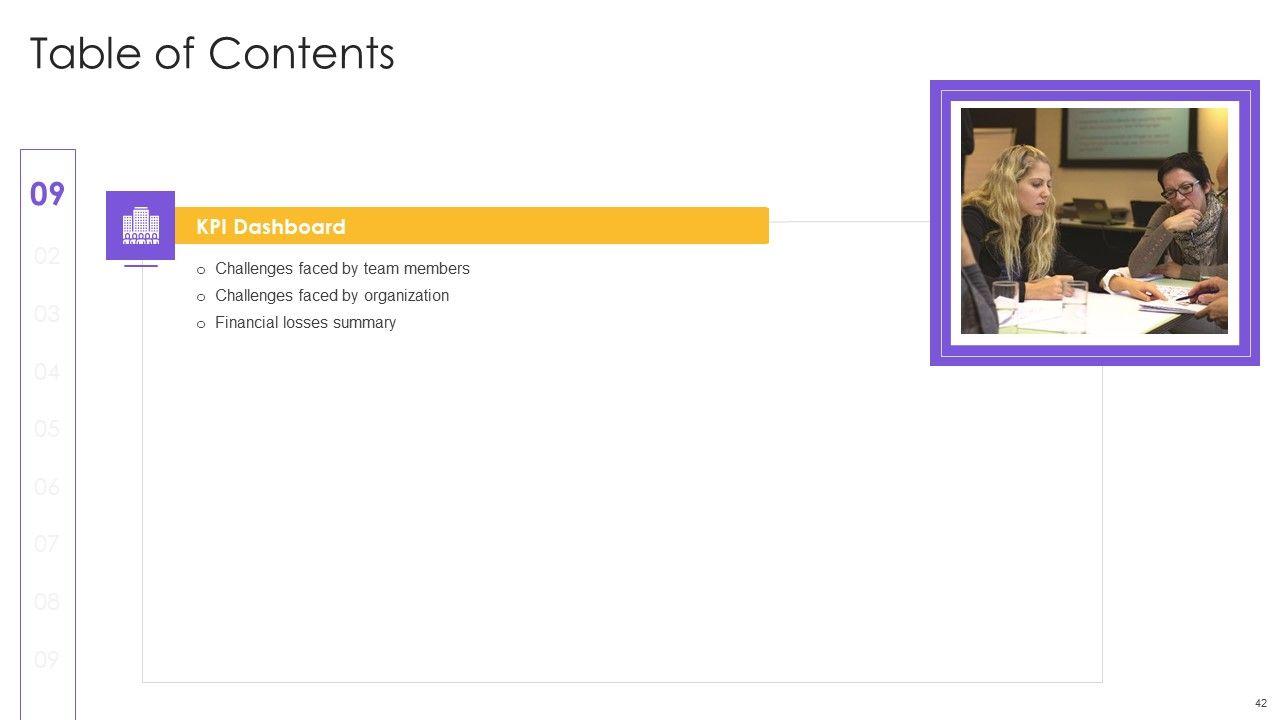1280x720 pixels.
Task: Open "Challenges faced by team members" item
Action: point(342,269)
